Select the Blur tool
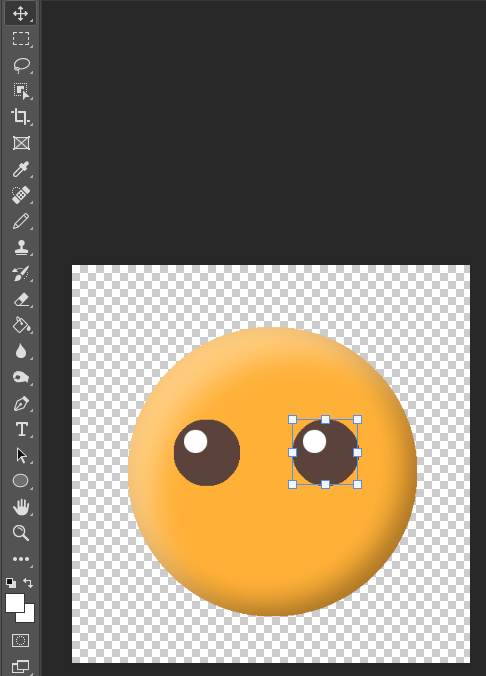The height and width of the screenshot is (676, 486). coord(20,351)
